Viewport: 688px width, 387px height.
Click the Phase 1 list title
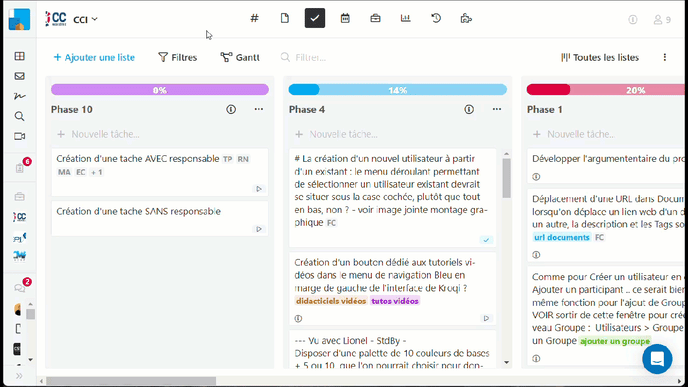click(x=545, y=110)
